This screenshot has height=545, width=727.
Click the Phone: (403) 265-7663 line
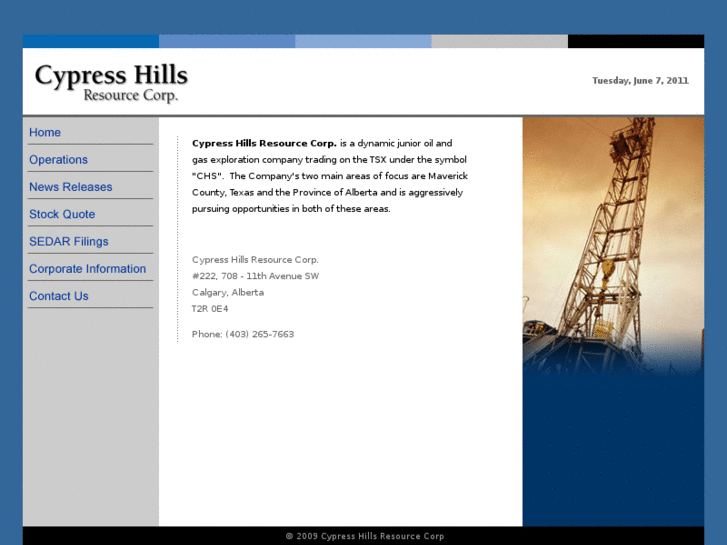pos(243,334)
